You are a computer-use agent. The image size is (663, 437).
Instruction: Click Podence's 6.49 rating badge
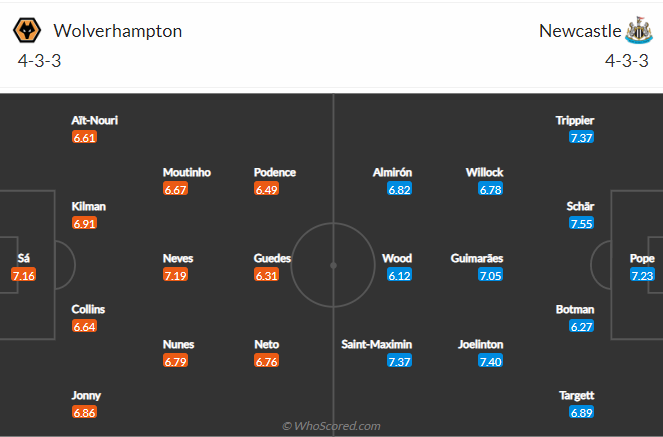tap(266, 189)
